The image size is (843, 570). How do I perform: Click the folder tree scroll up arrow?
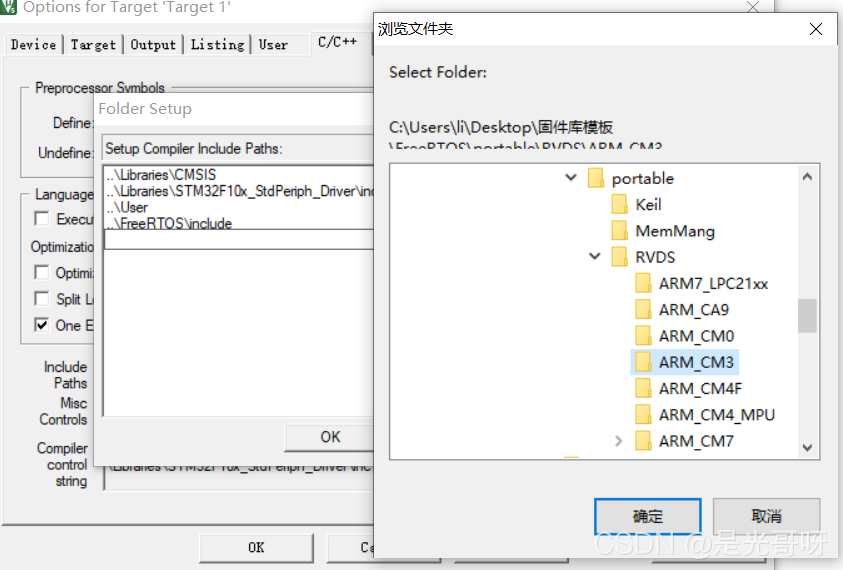tap(807, 176)
